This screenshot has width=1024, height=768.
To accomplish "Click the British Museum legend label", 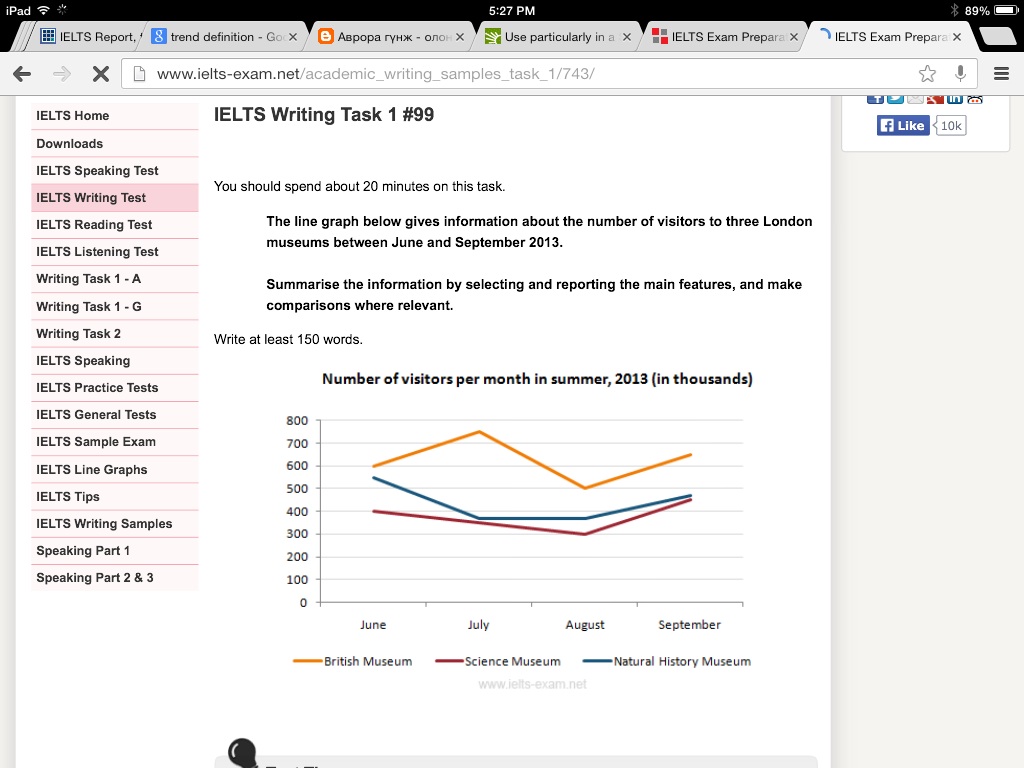I will click(368, 662).
